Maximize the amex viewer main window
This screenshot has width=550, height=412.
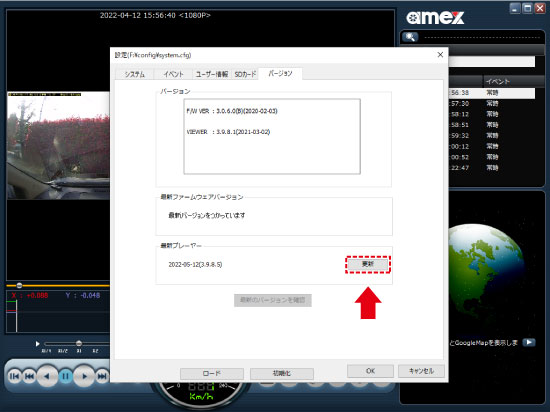click(x=527, y=8)
